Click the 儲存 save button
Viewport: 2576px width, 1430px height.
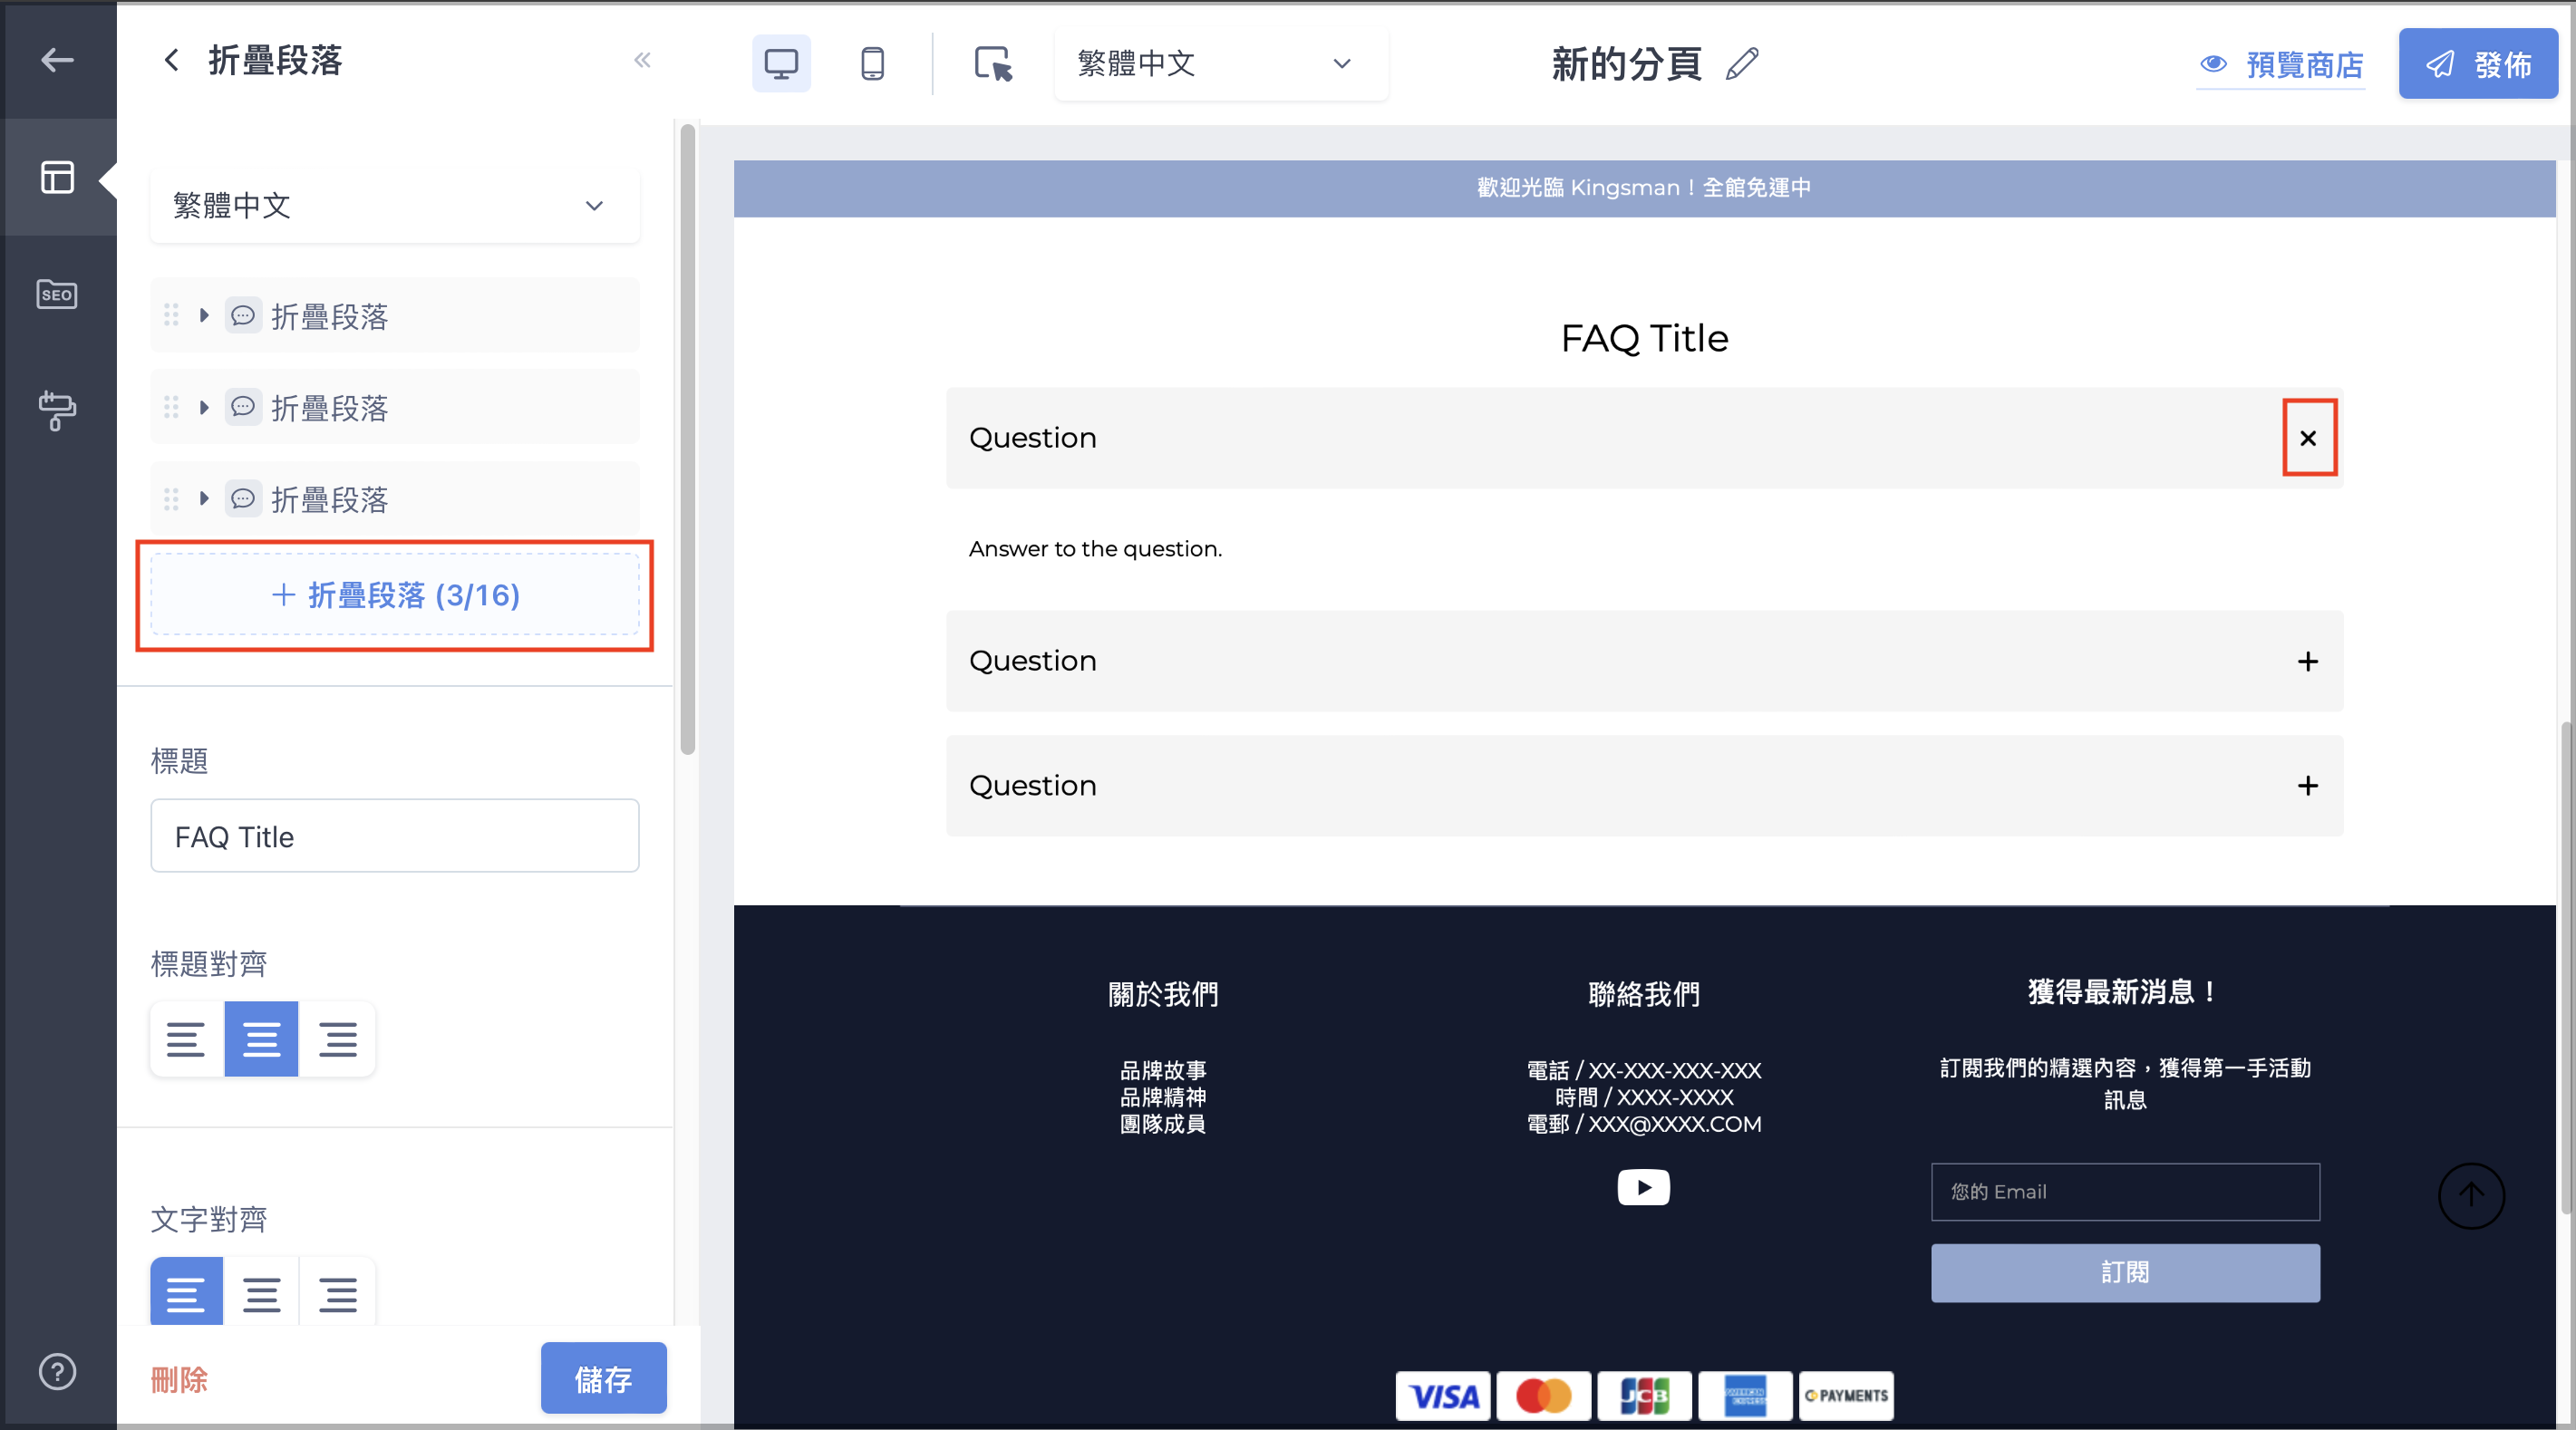[603, 1378]
